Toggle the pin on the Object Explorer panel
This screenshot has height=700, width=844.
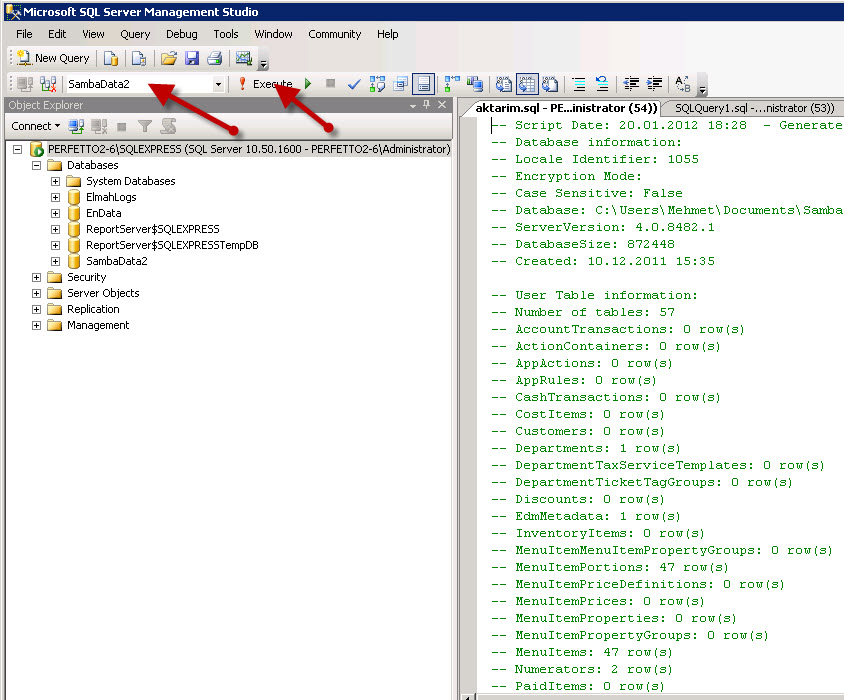(428, 104)
